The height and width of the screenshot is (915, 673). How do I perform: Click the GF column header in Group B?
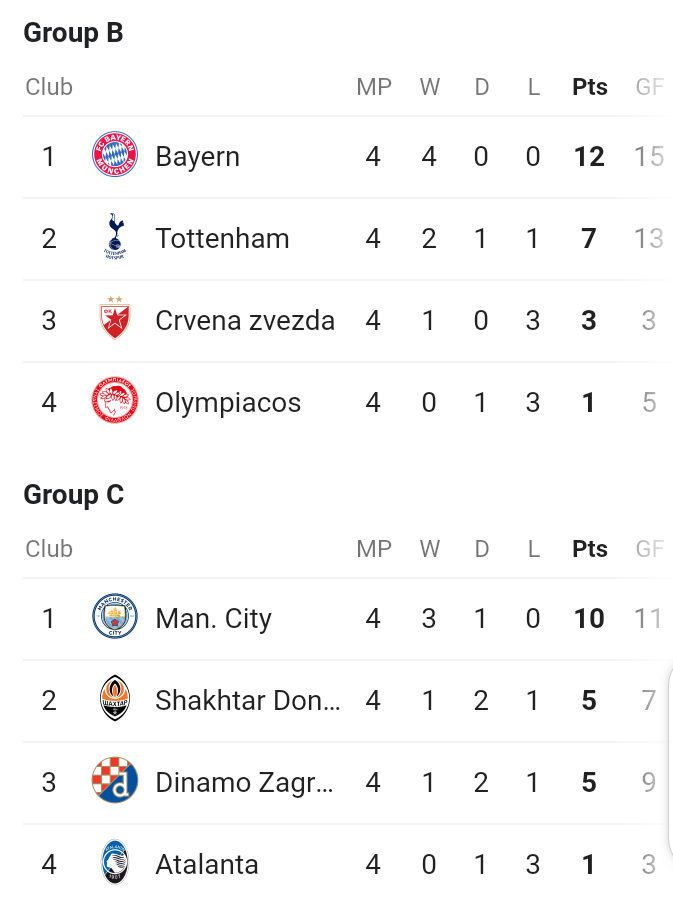pos(650,87)
